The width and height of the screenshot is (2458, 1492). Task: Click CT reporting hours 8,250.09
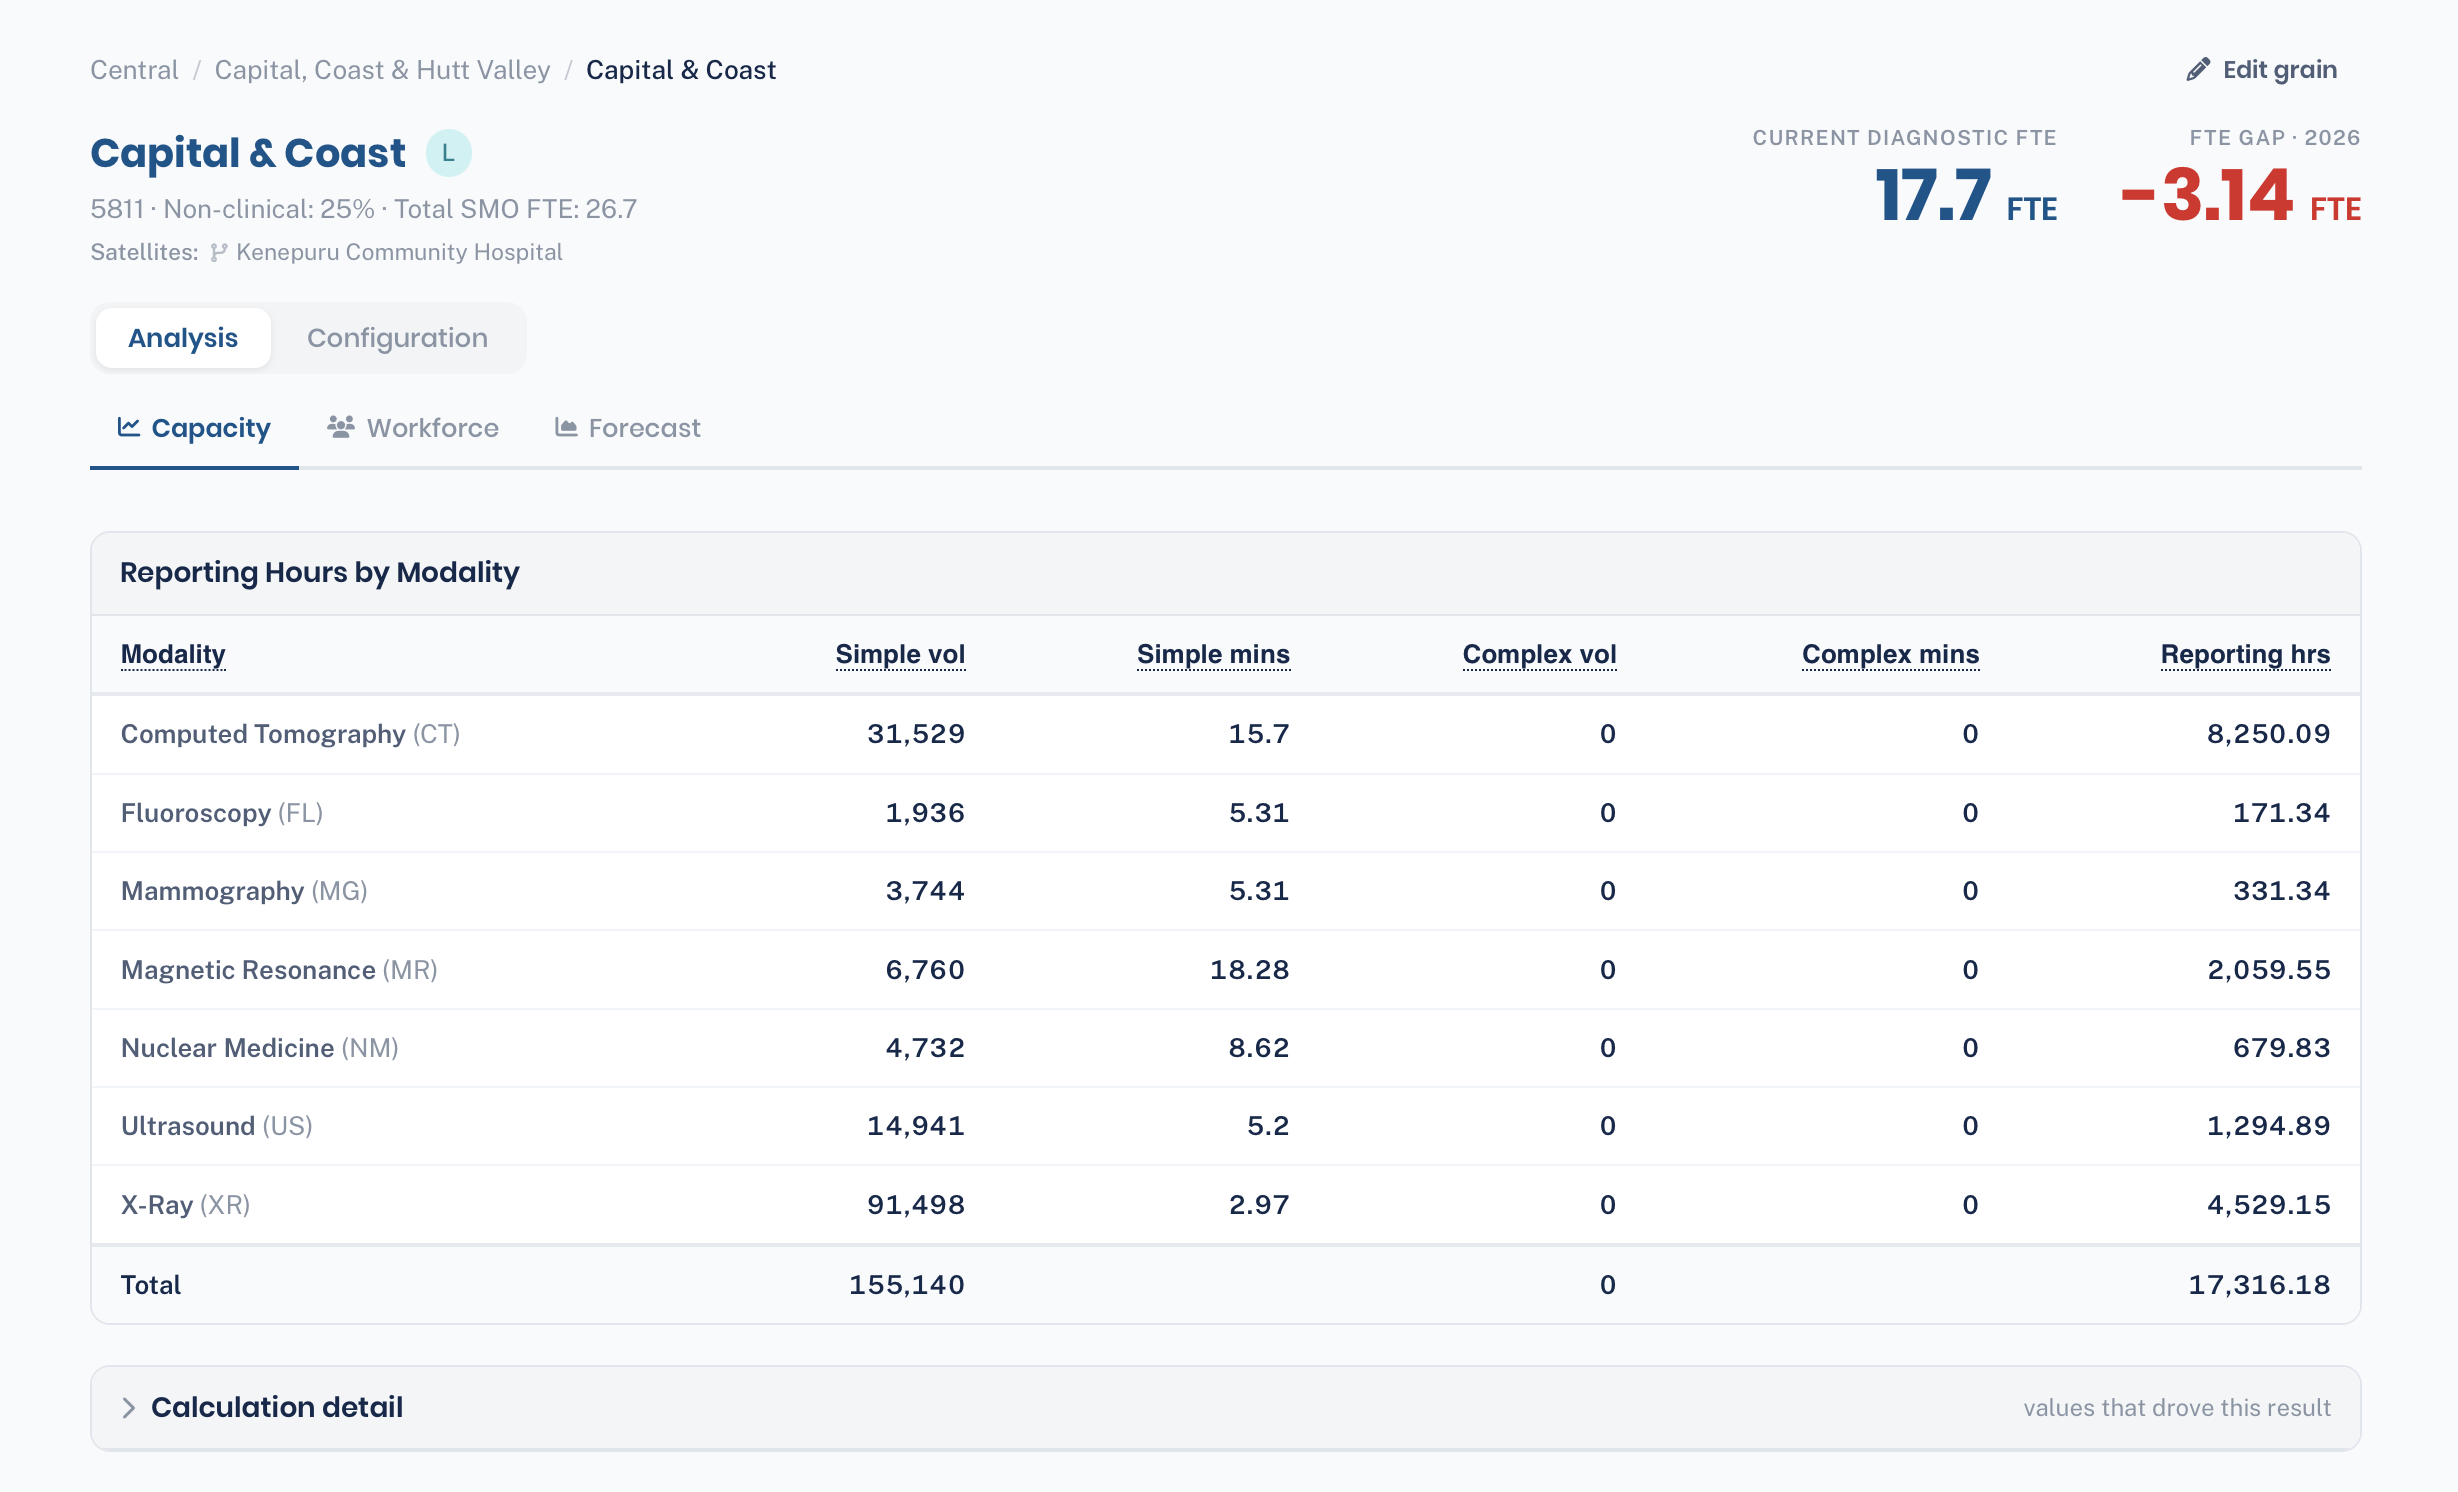(x=2269, y=734)
